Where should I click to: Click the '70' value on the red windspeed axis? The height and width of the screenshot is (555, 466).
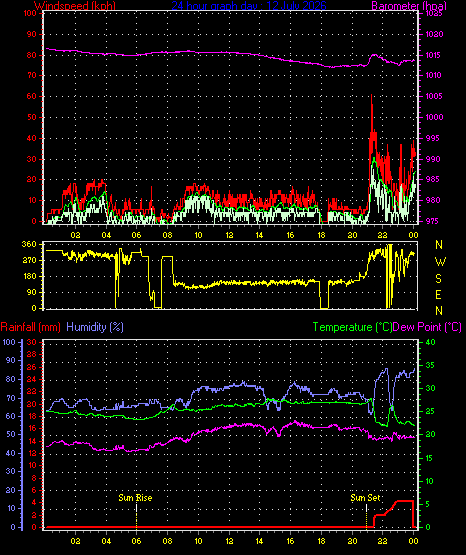[32, 75]
